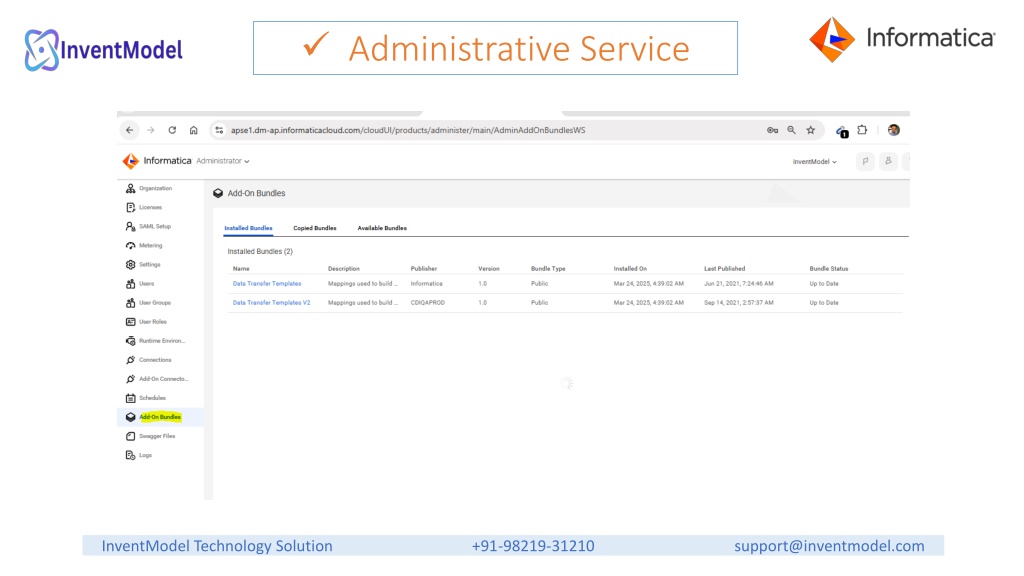1024x576 pixels.
Task: Switch to the Installed Bundles tab
Action: coord(248,228)
